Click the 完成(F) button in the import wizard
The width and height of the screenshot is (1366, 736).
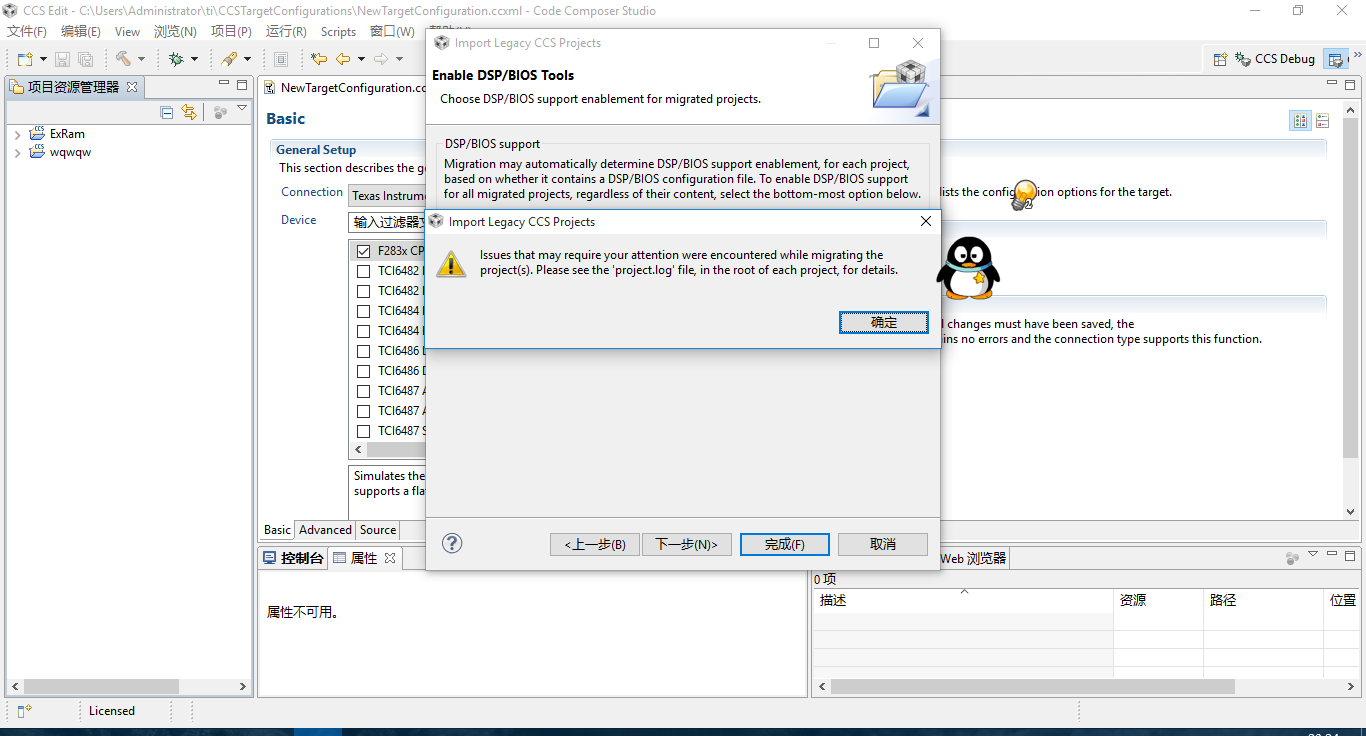784,544
